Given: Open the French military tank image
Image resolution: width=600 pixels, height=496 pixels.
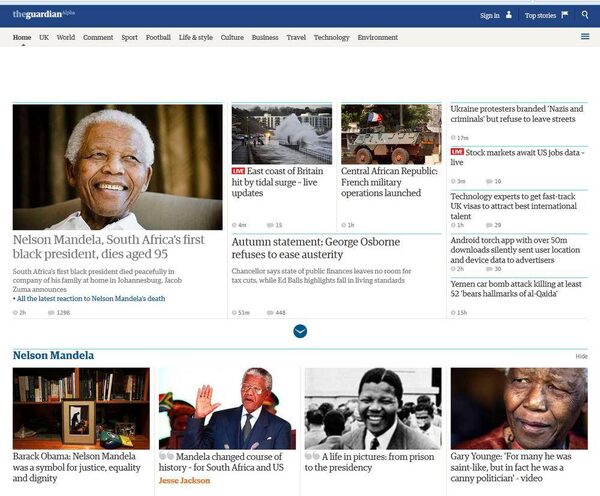Looking at the screenshot, I should [x=391, y=134].
